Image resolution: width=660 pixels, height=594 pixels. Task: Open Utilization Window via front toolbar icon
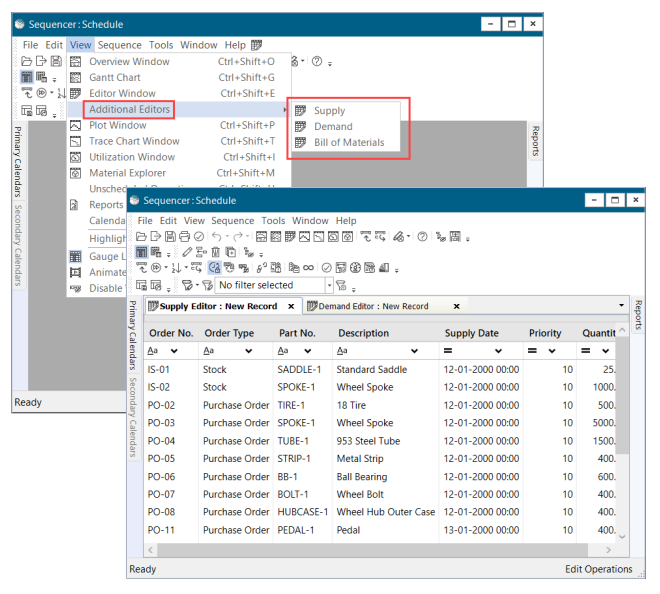[333, 237]
